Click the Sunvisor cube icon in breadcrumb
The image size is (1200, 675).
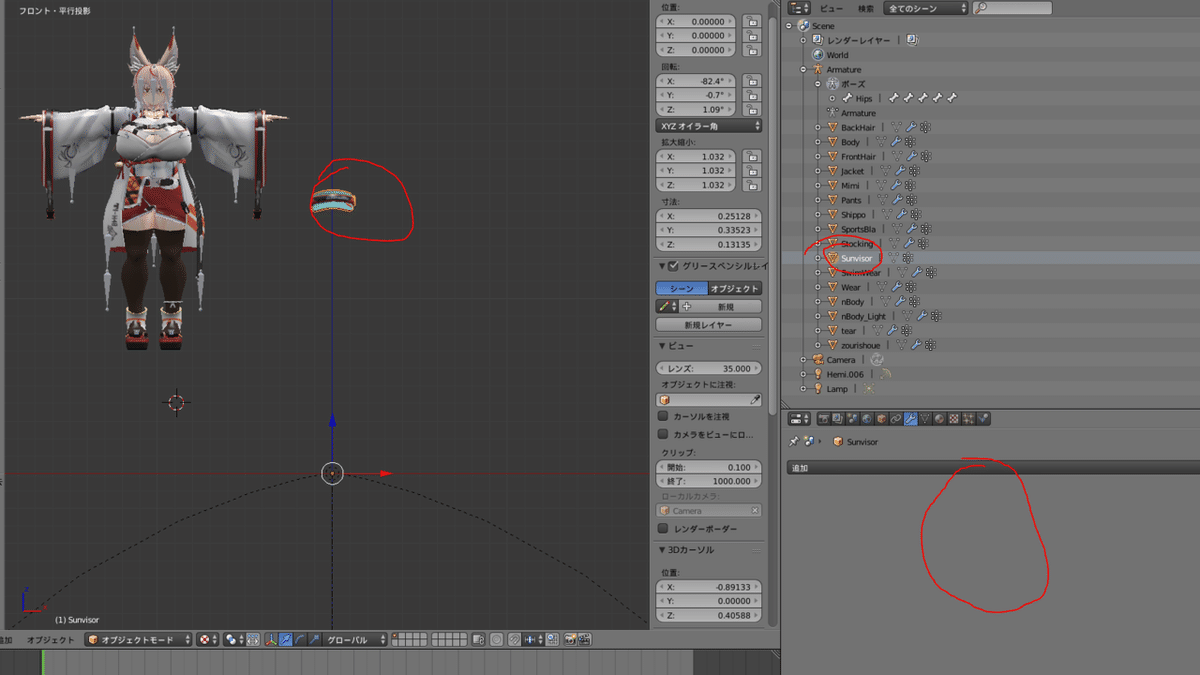click(x=838, y=441)
